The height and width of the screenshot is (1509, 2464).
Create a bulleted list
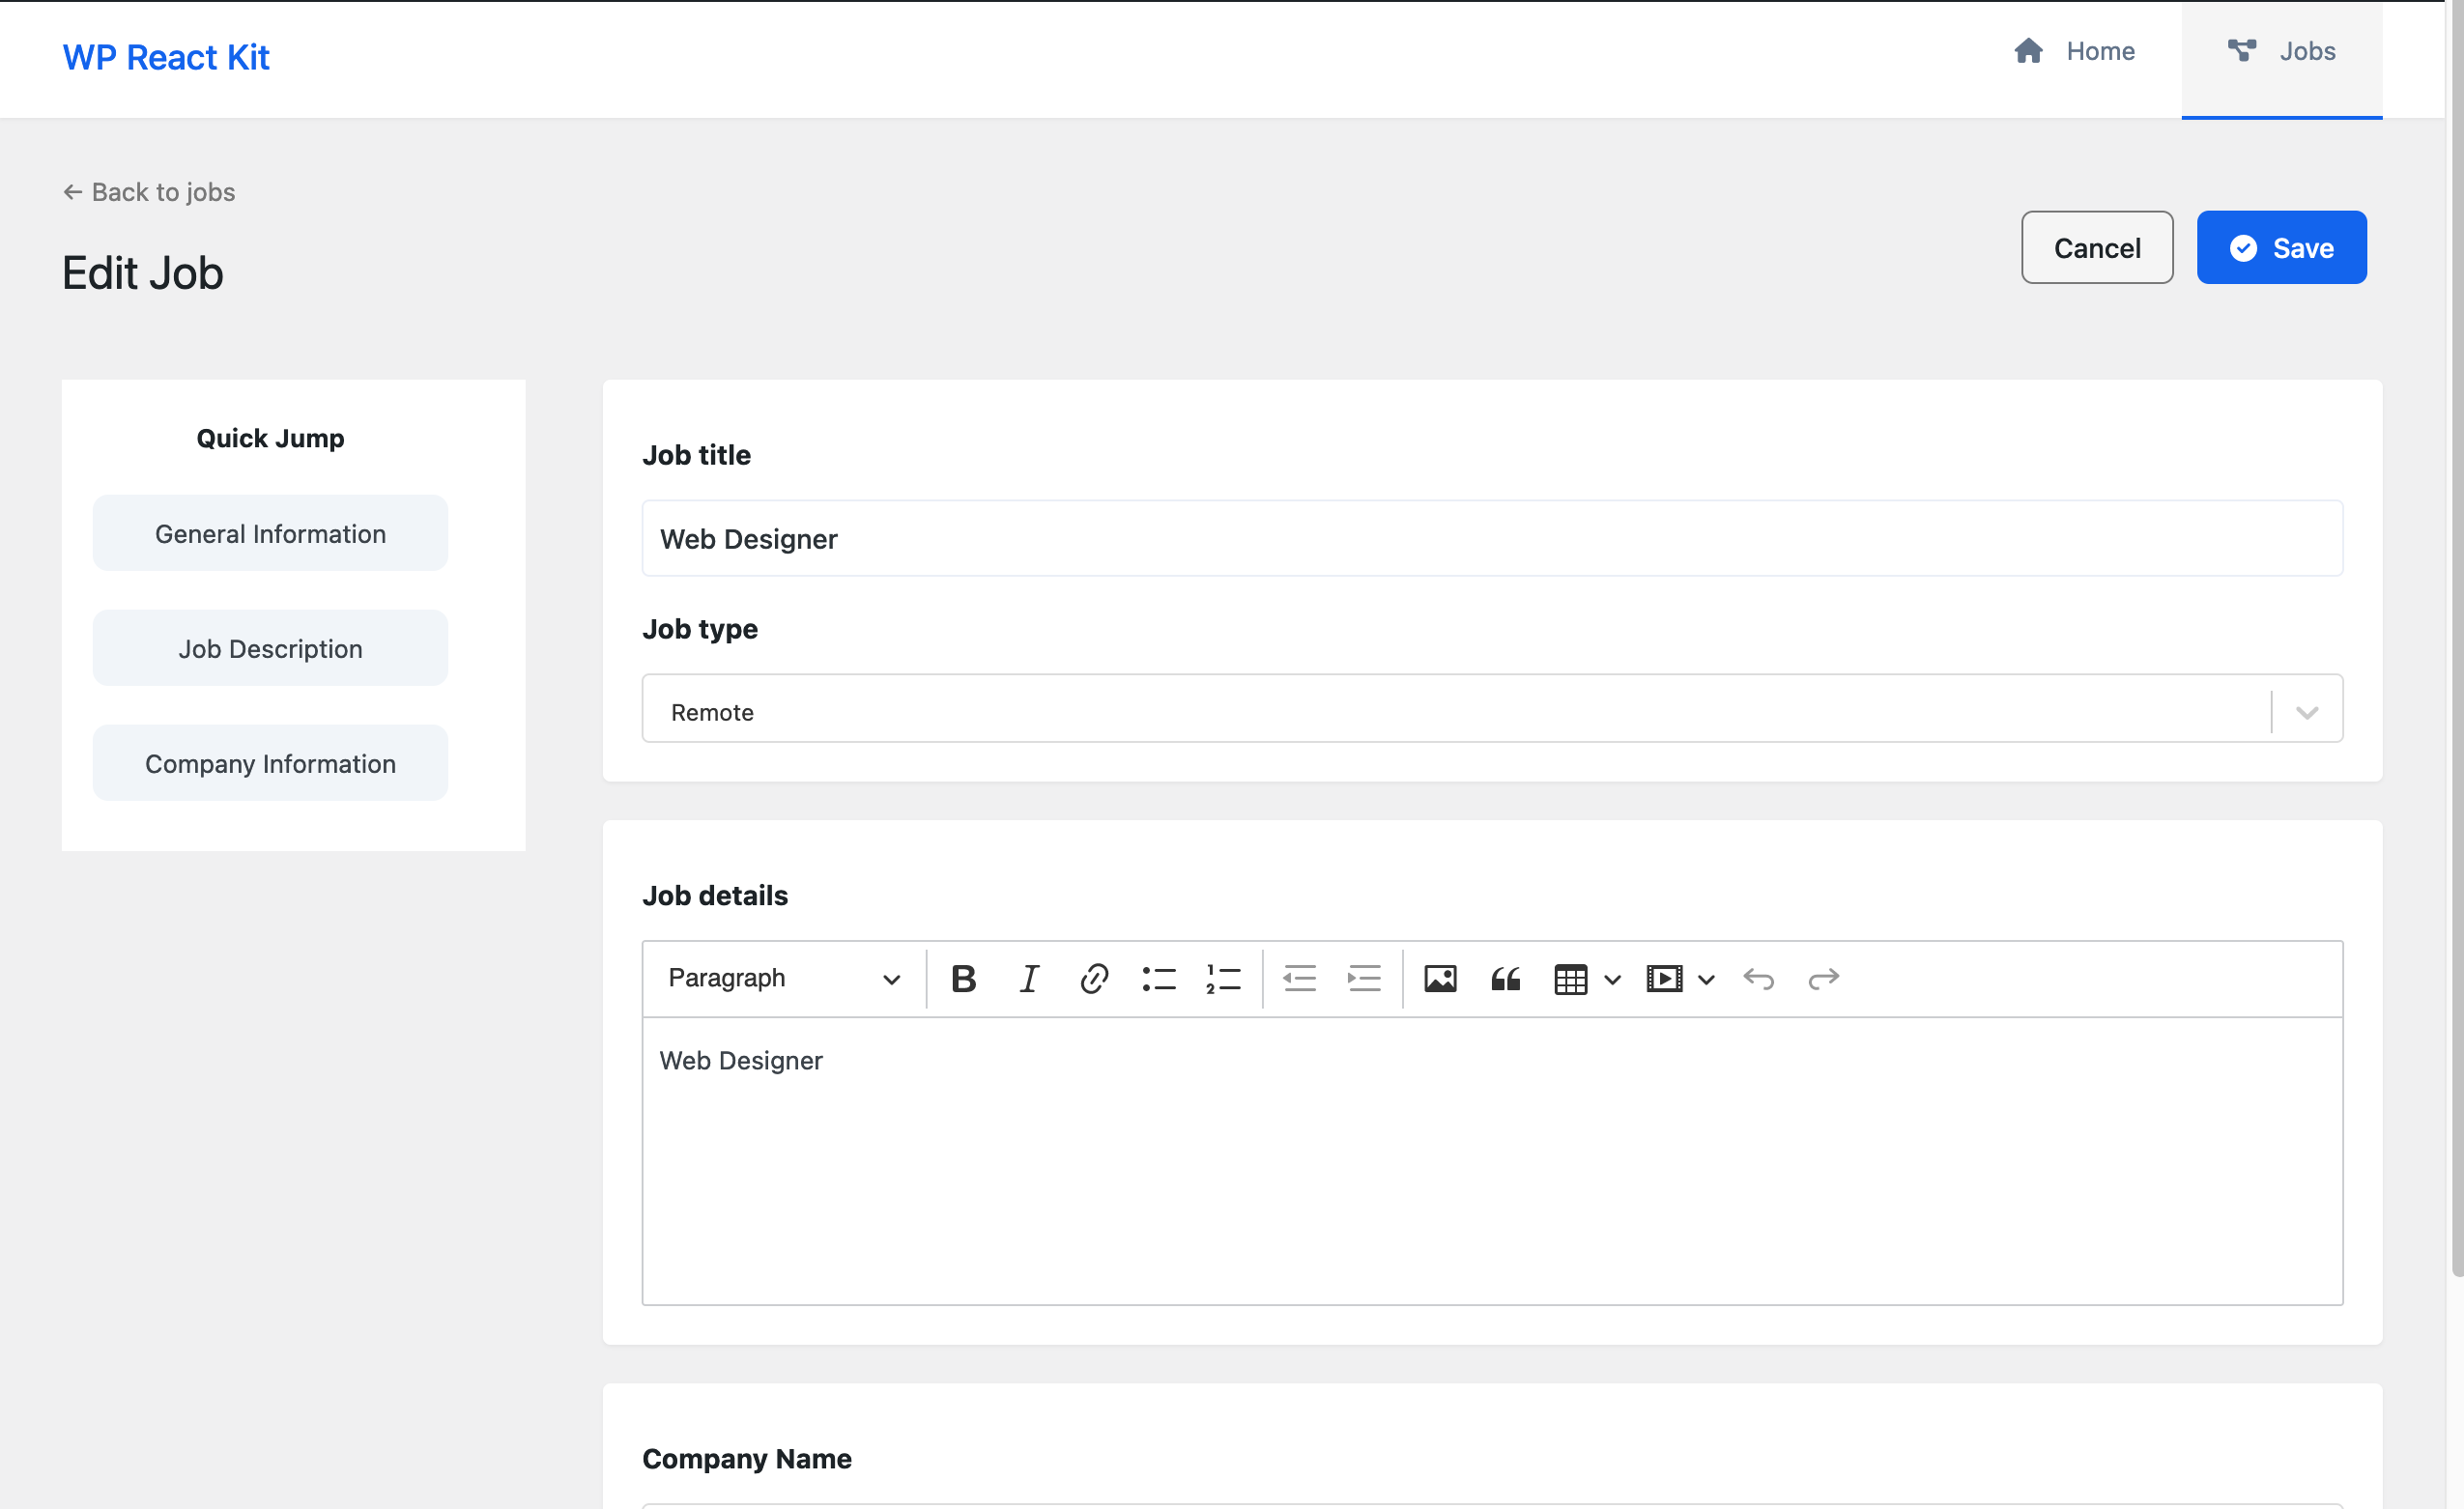click(x=1158, y=978)
